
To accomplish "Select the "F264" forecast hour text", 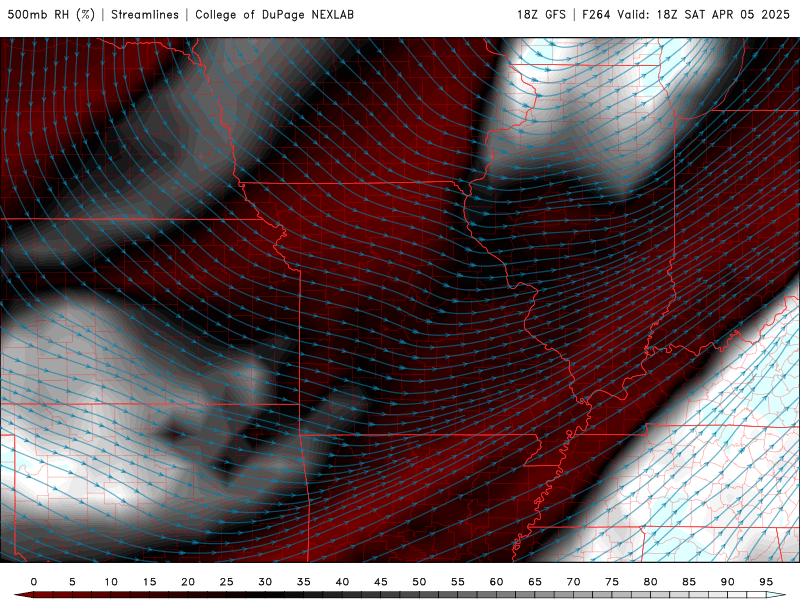I will pyautogui.click(x=596, y=15).
